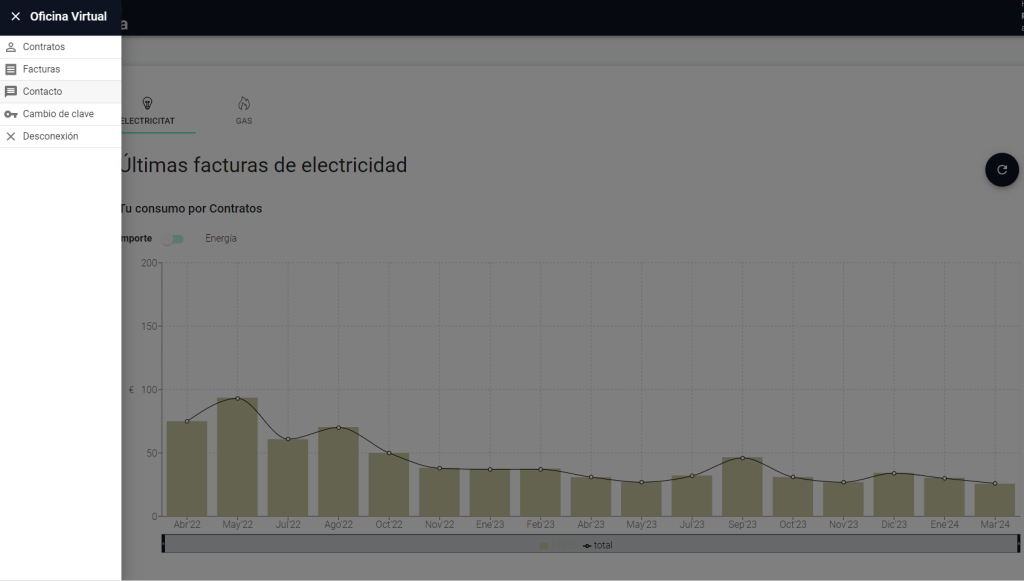Click the Contratos person icon

click(11, 47)
